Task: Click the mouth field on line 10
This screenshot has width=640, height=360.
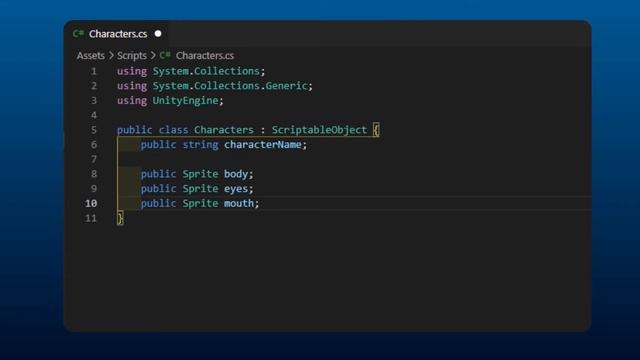Action: [x=239, y=203]
